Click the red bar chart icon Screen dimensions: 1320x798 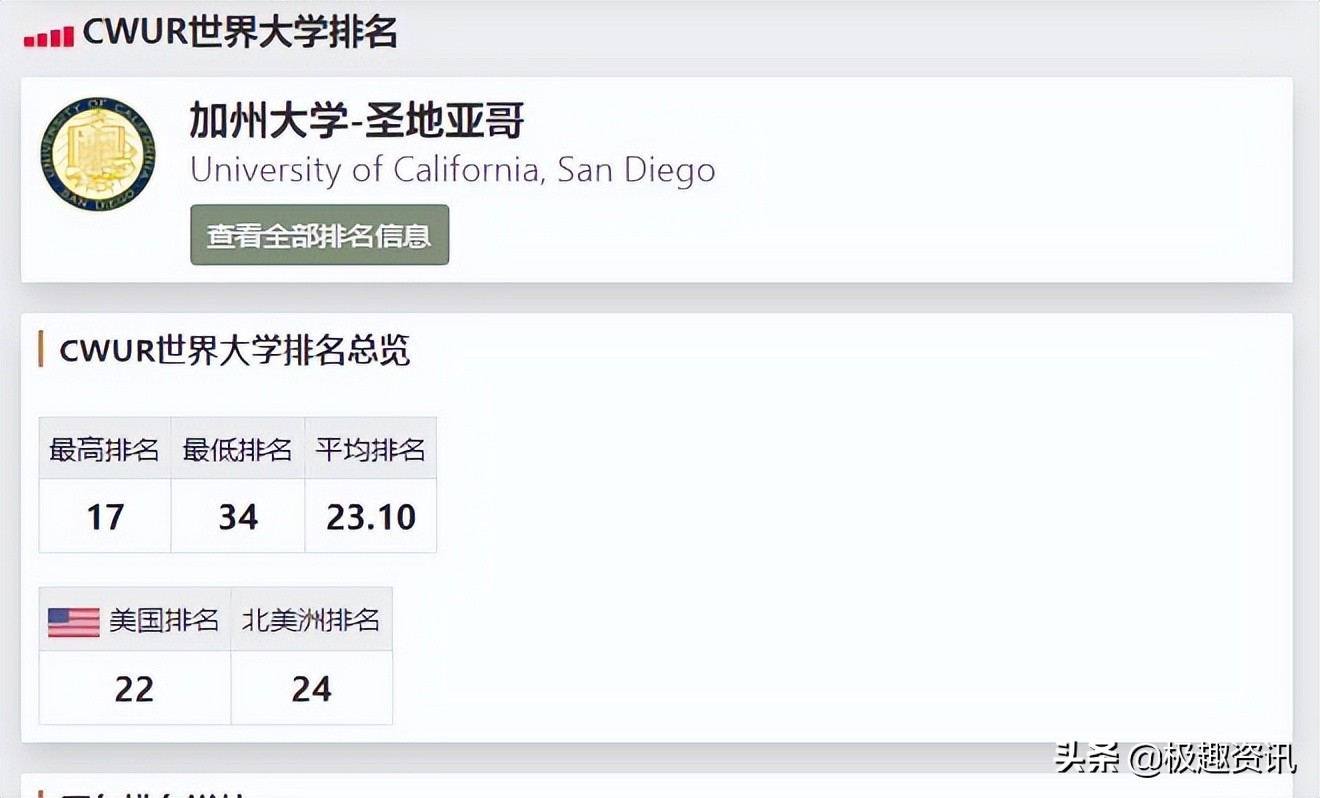point(49,36)
